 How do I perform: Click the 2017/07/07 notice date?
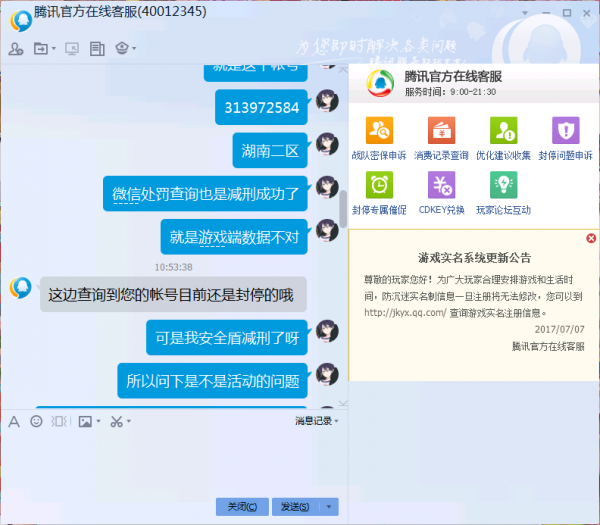[559, 329]
